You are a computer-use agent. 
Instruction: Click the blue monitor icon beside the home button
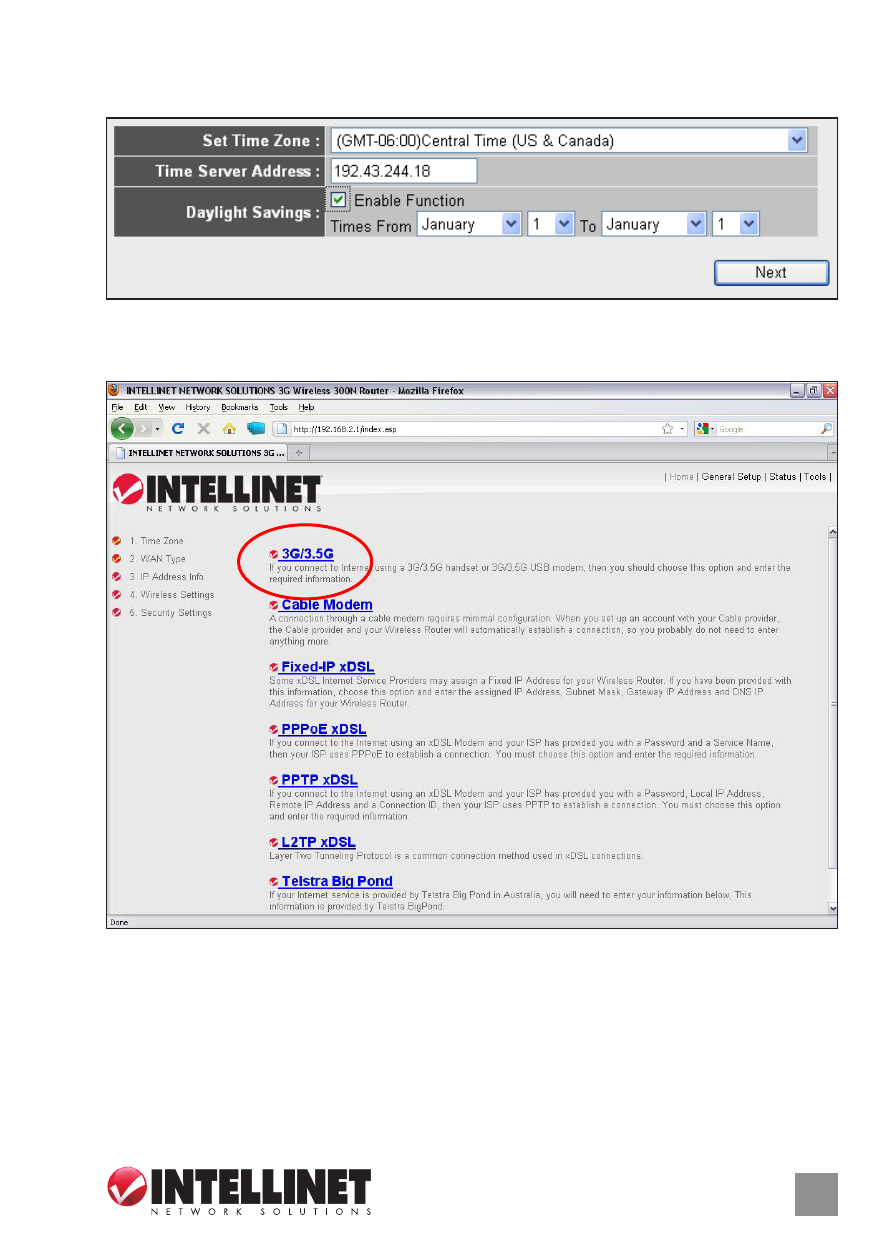click(x=255, y=428)
